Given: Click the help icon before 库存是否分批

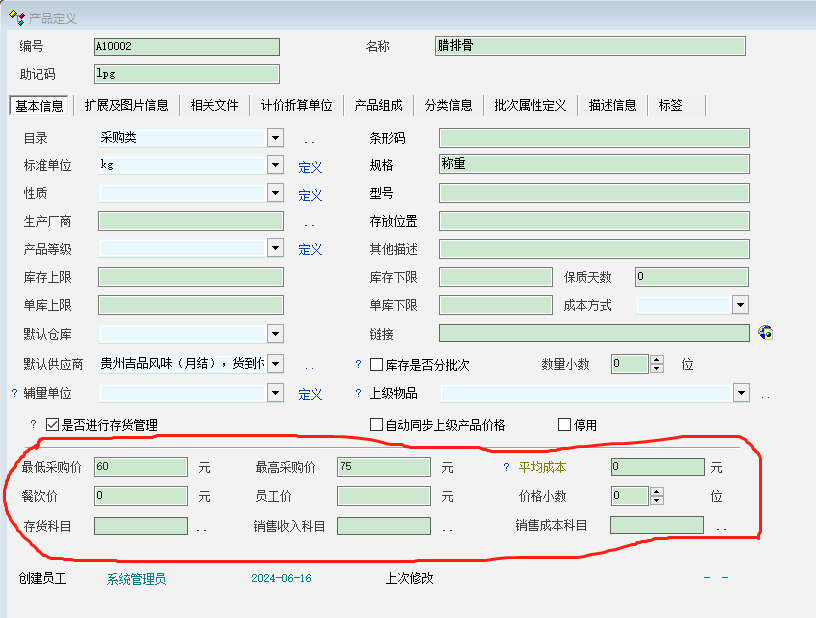Looking at the screenshot, I should click(x=358, y=365).
